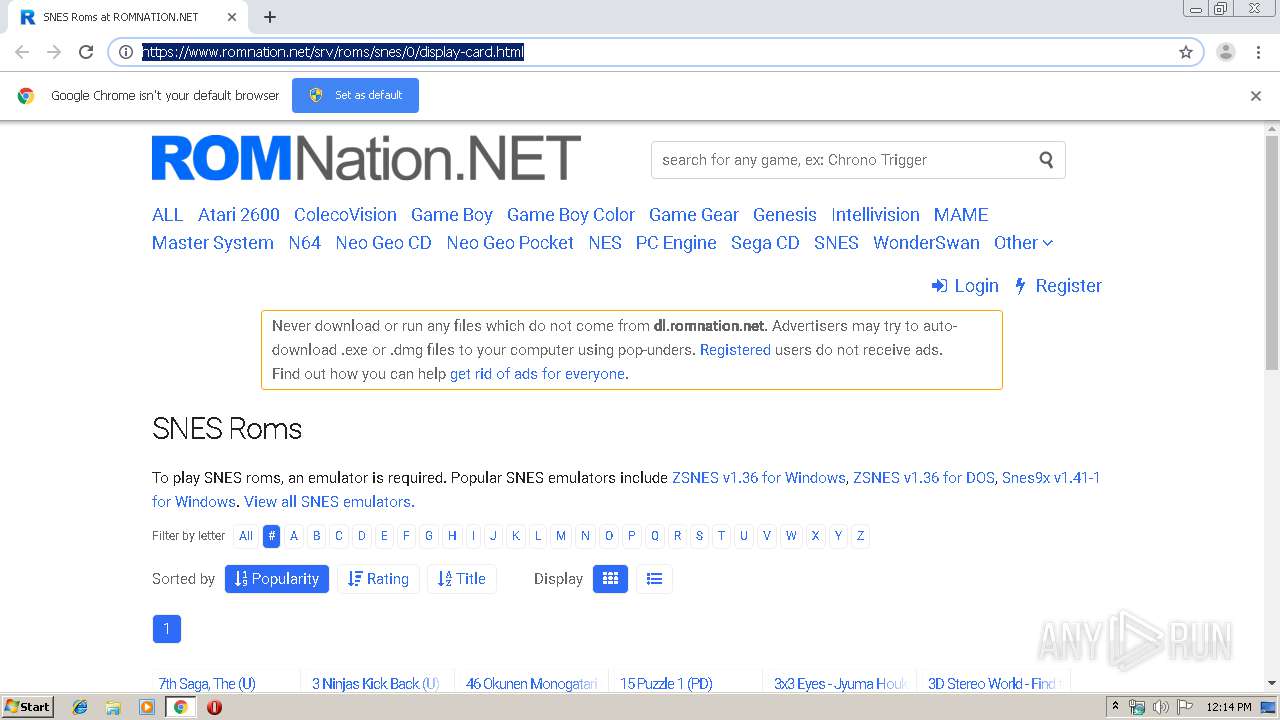Dismiss the default browser notification bar

[1256, 96]
